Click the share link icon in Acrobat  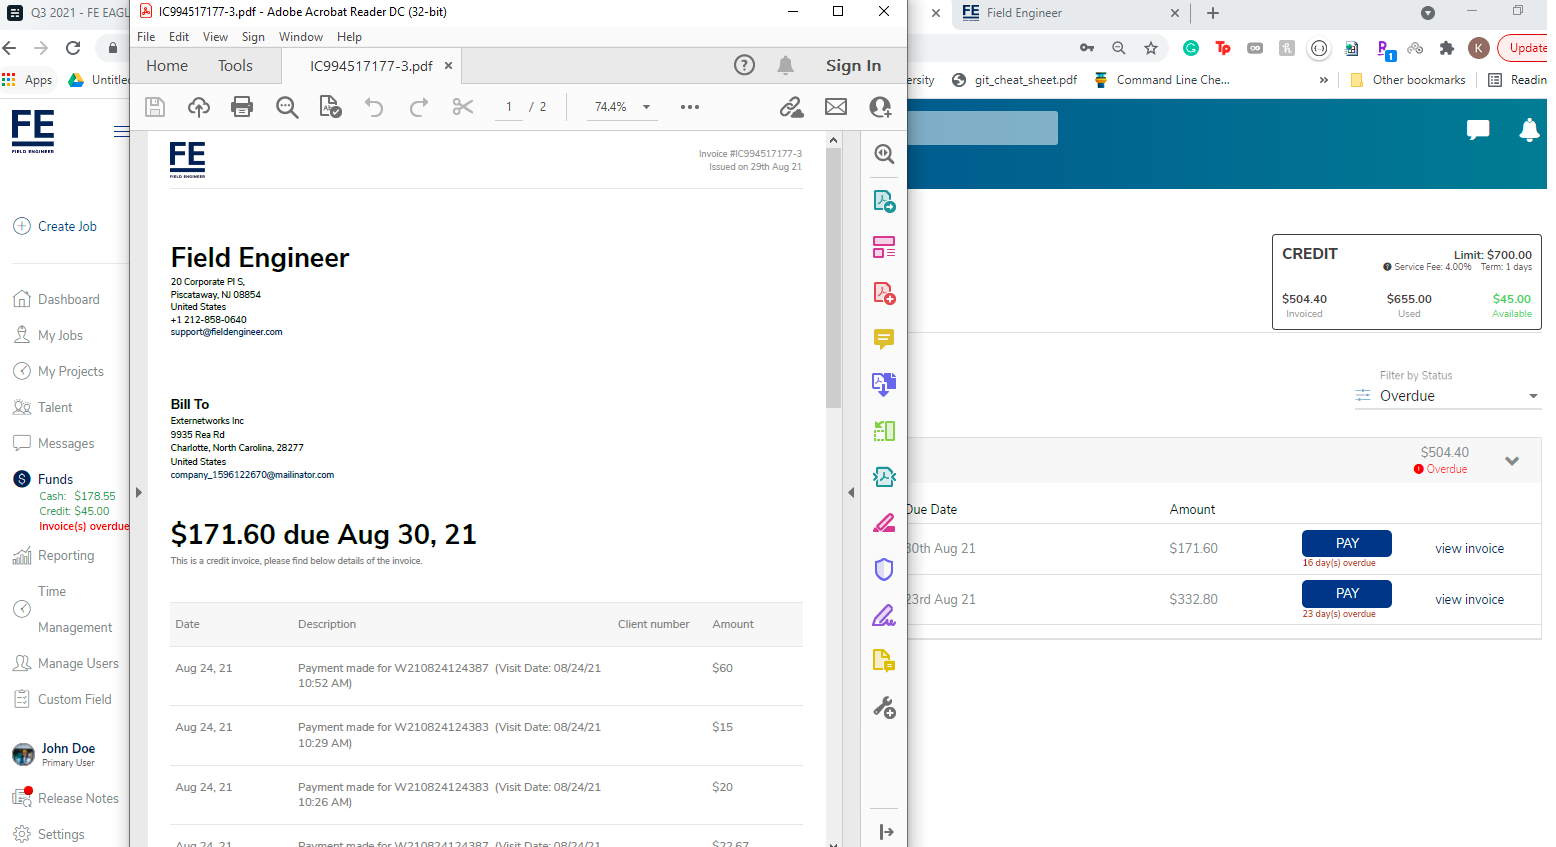click(x=792, y=107)
